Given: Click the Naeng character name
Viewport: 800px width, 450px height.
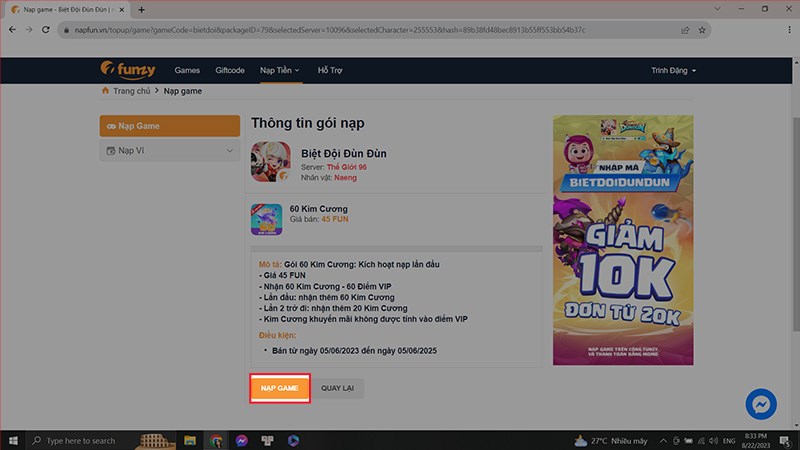Looking at the screenshot, I should pos(345,178).
